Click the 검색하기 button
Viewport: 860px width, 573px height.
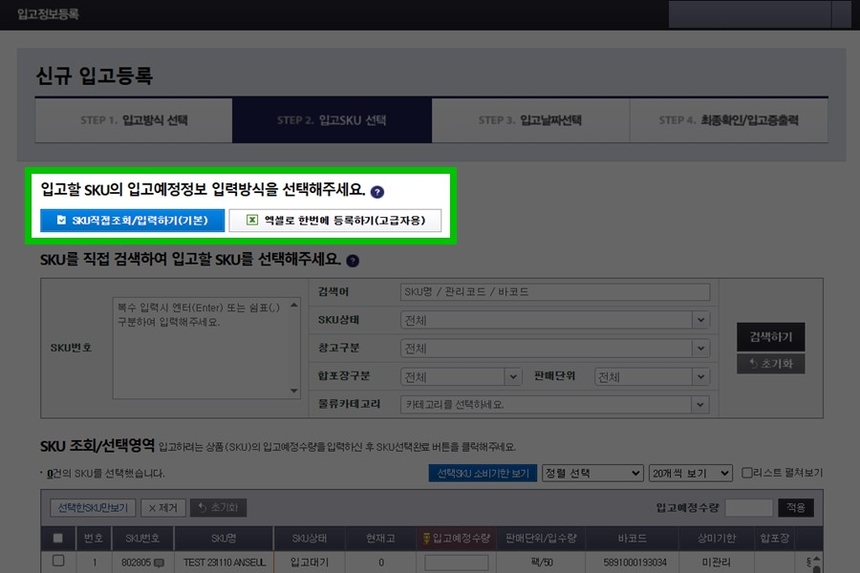[771, 337]
